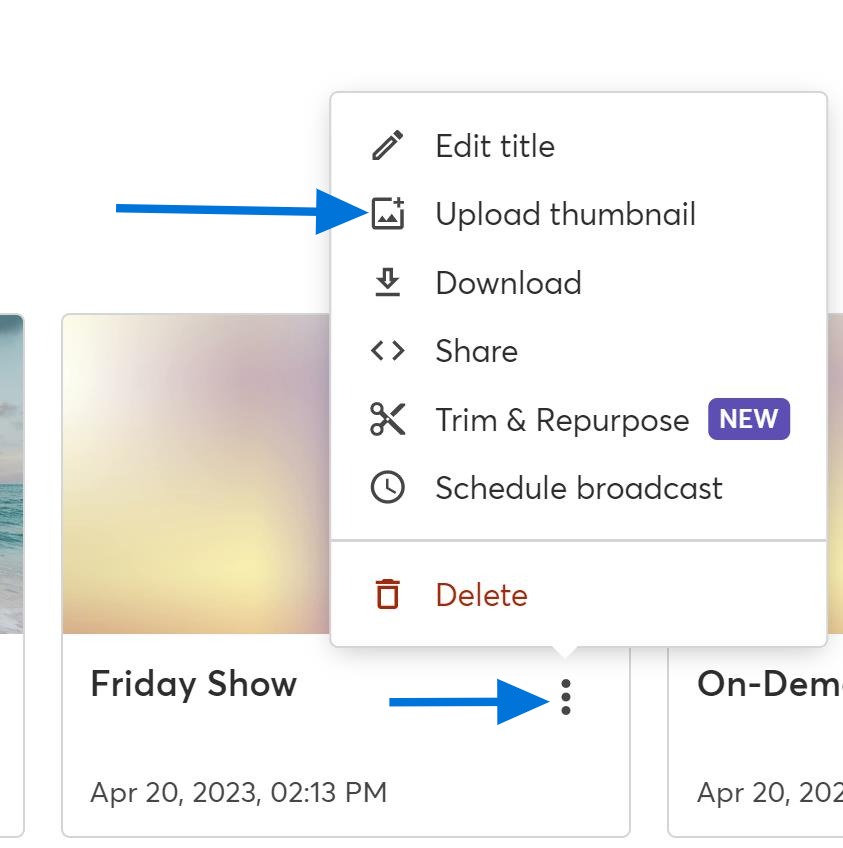Open the Friday Show video thumbnail

tap(195, 470)
